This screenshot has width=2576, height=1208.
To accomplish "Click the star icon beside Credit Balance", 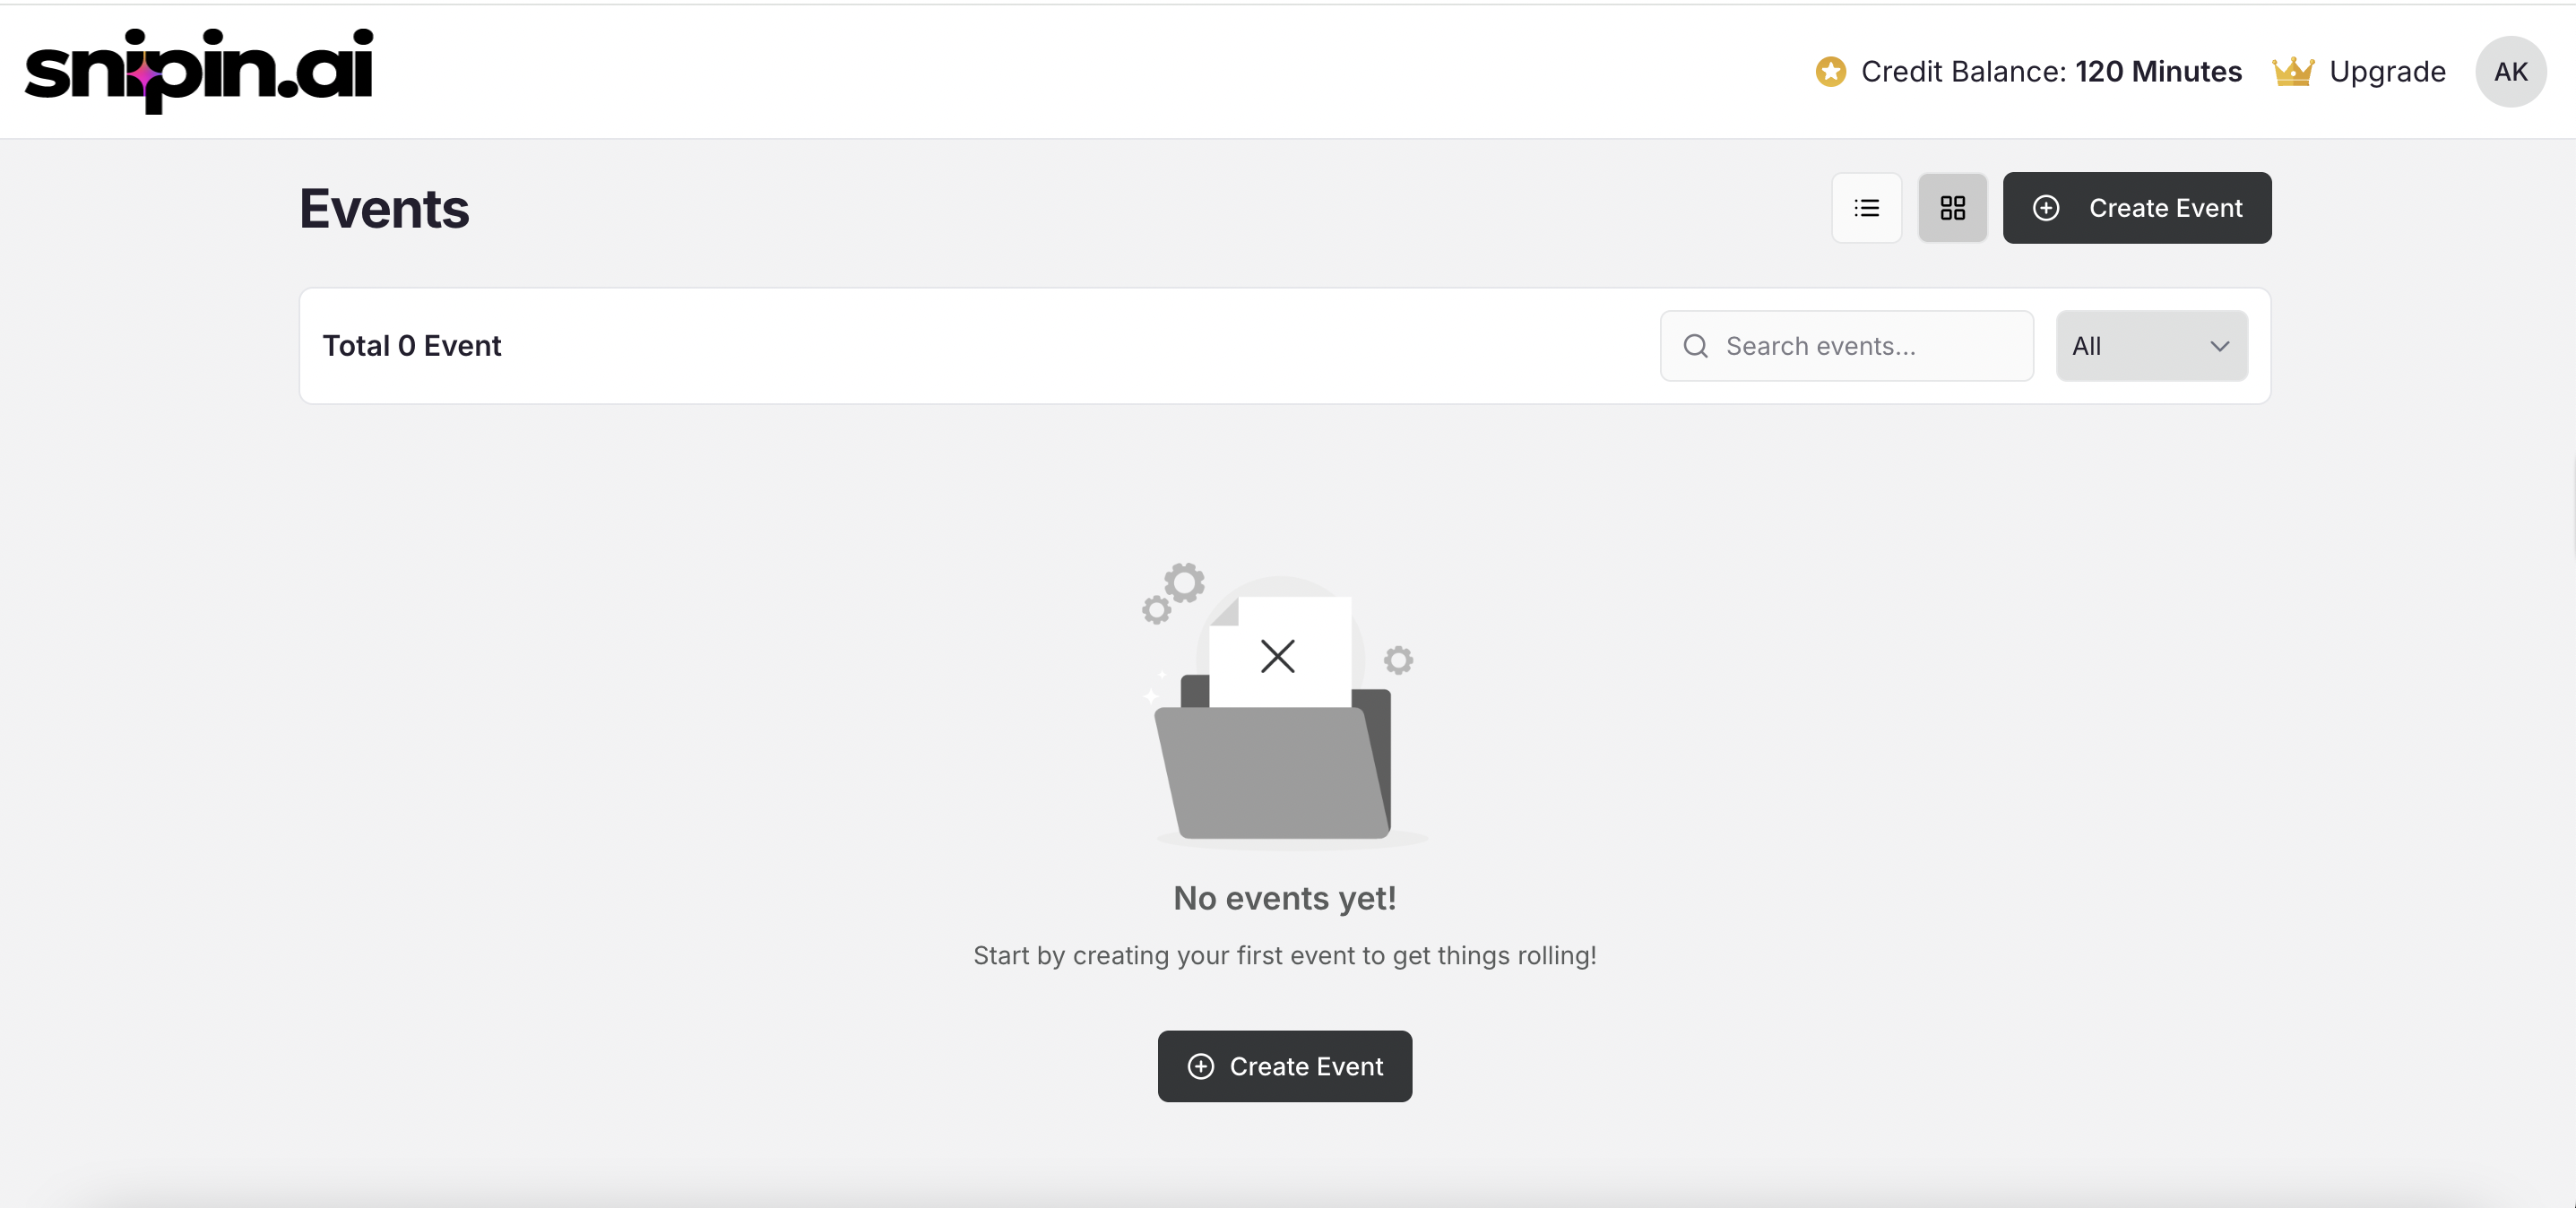I will click(x=1829, y=71).
